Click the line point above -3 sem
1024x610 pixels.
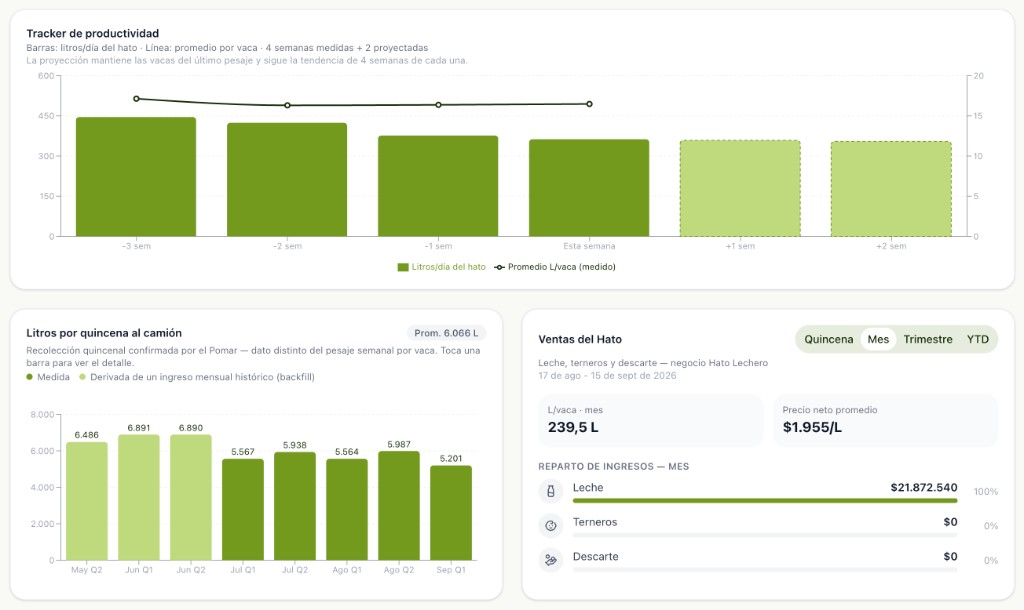tap(136, 99)
